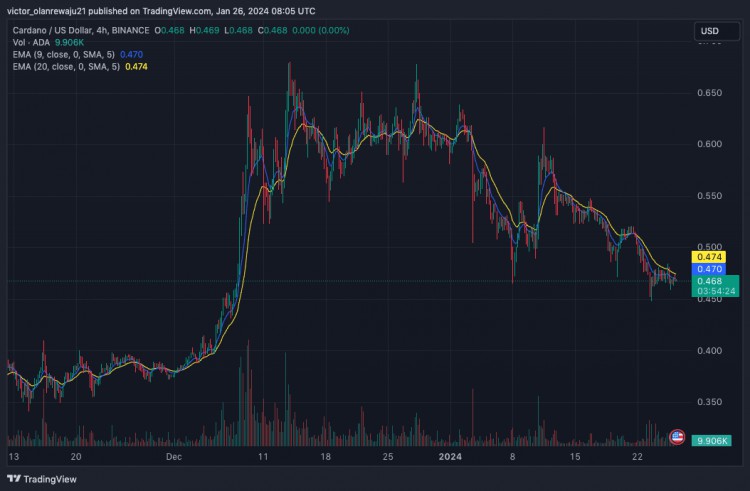Viewport: 750px width, 491px height.
Task: Click the 0.350 price axis label
Action: [709, 402]
